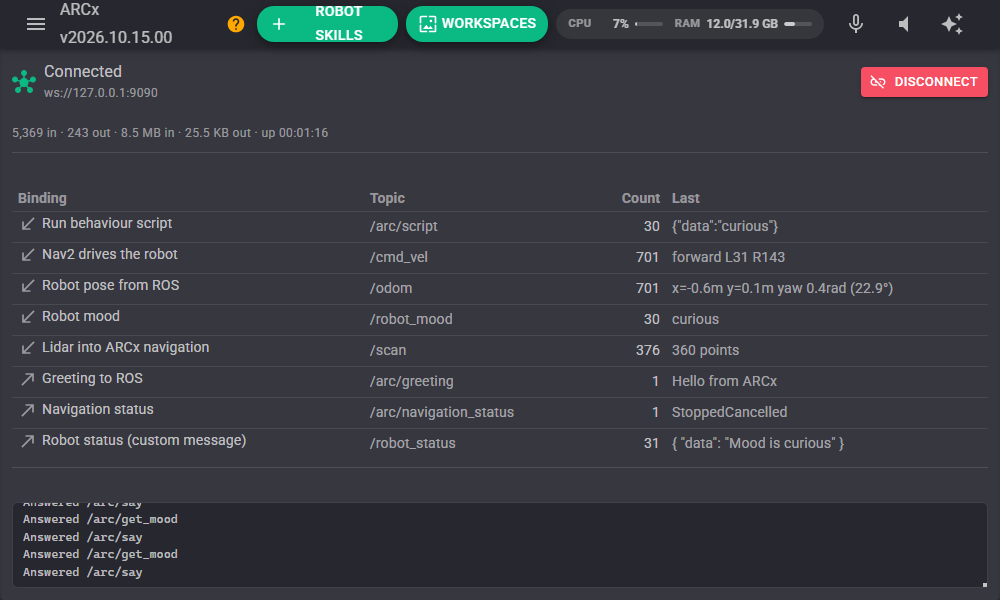
Task: Click the StoppedCancelled status value
Action: tap(730, 413)
